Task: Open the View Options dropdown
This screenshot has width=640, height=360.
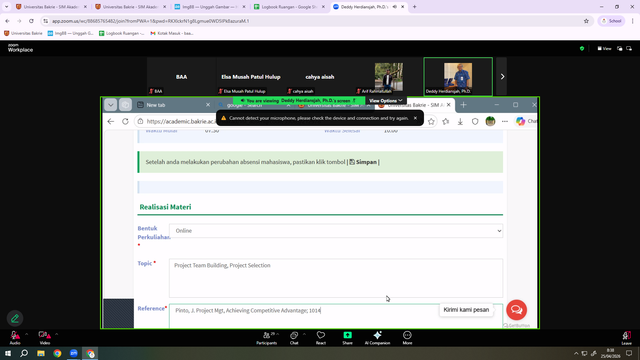Action: [x=385, y=100]
